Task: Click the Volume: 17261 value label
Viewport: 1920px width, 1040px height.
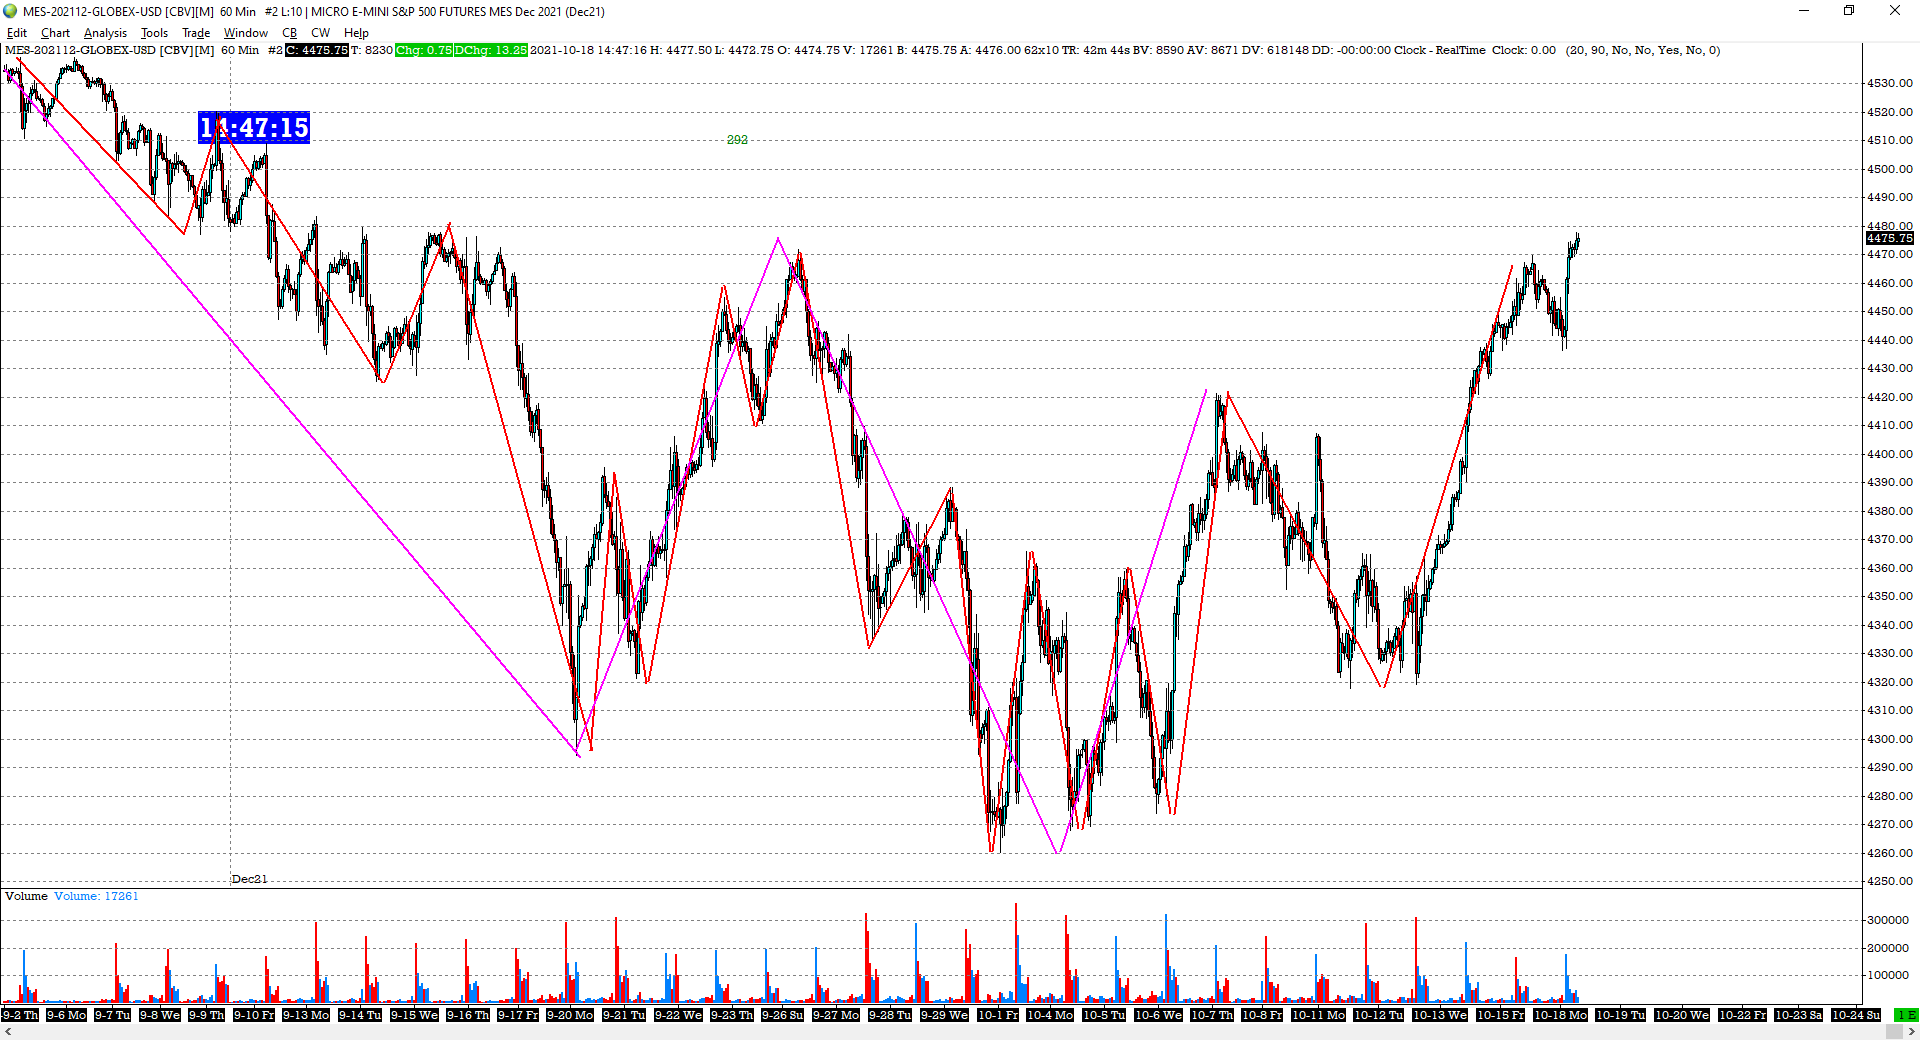Action: tap(96, 896)
